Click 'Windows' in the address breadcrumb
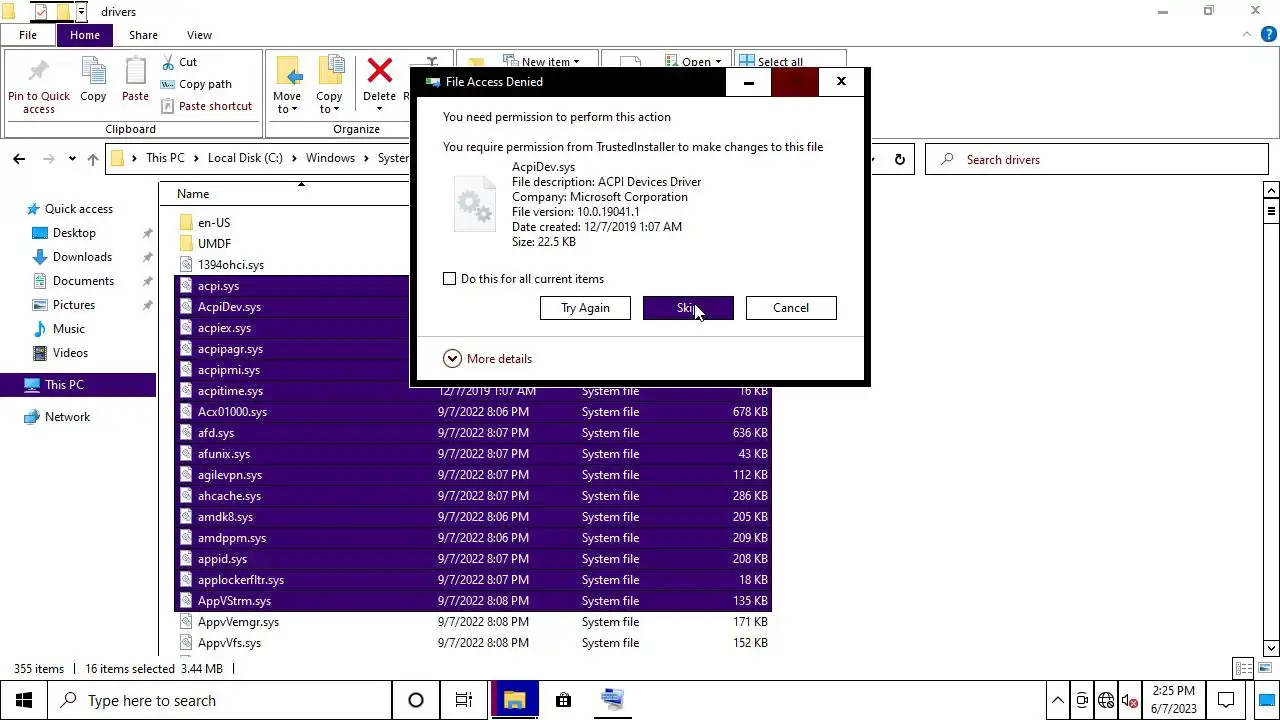The image size is (1280, 720). click(x=330, y=158)
